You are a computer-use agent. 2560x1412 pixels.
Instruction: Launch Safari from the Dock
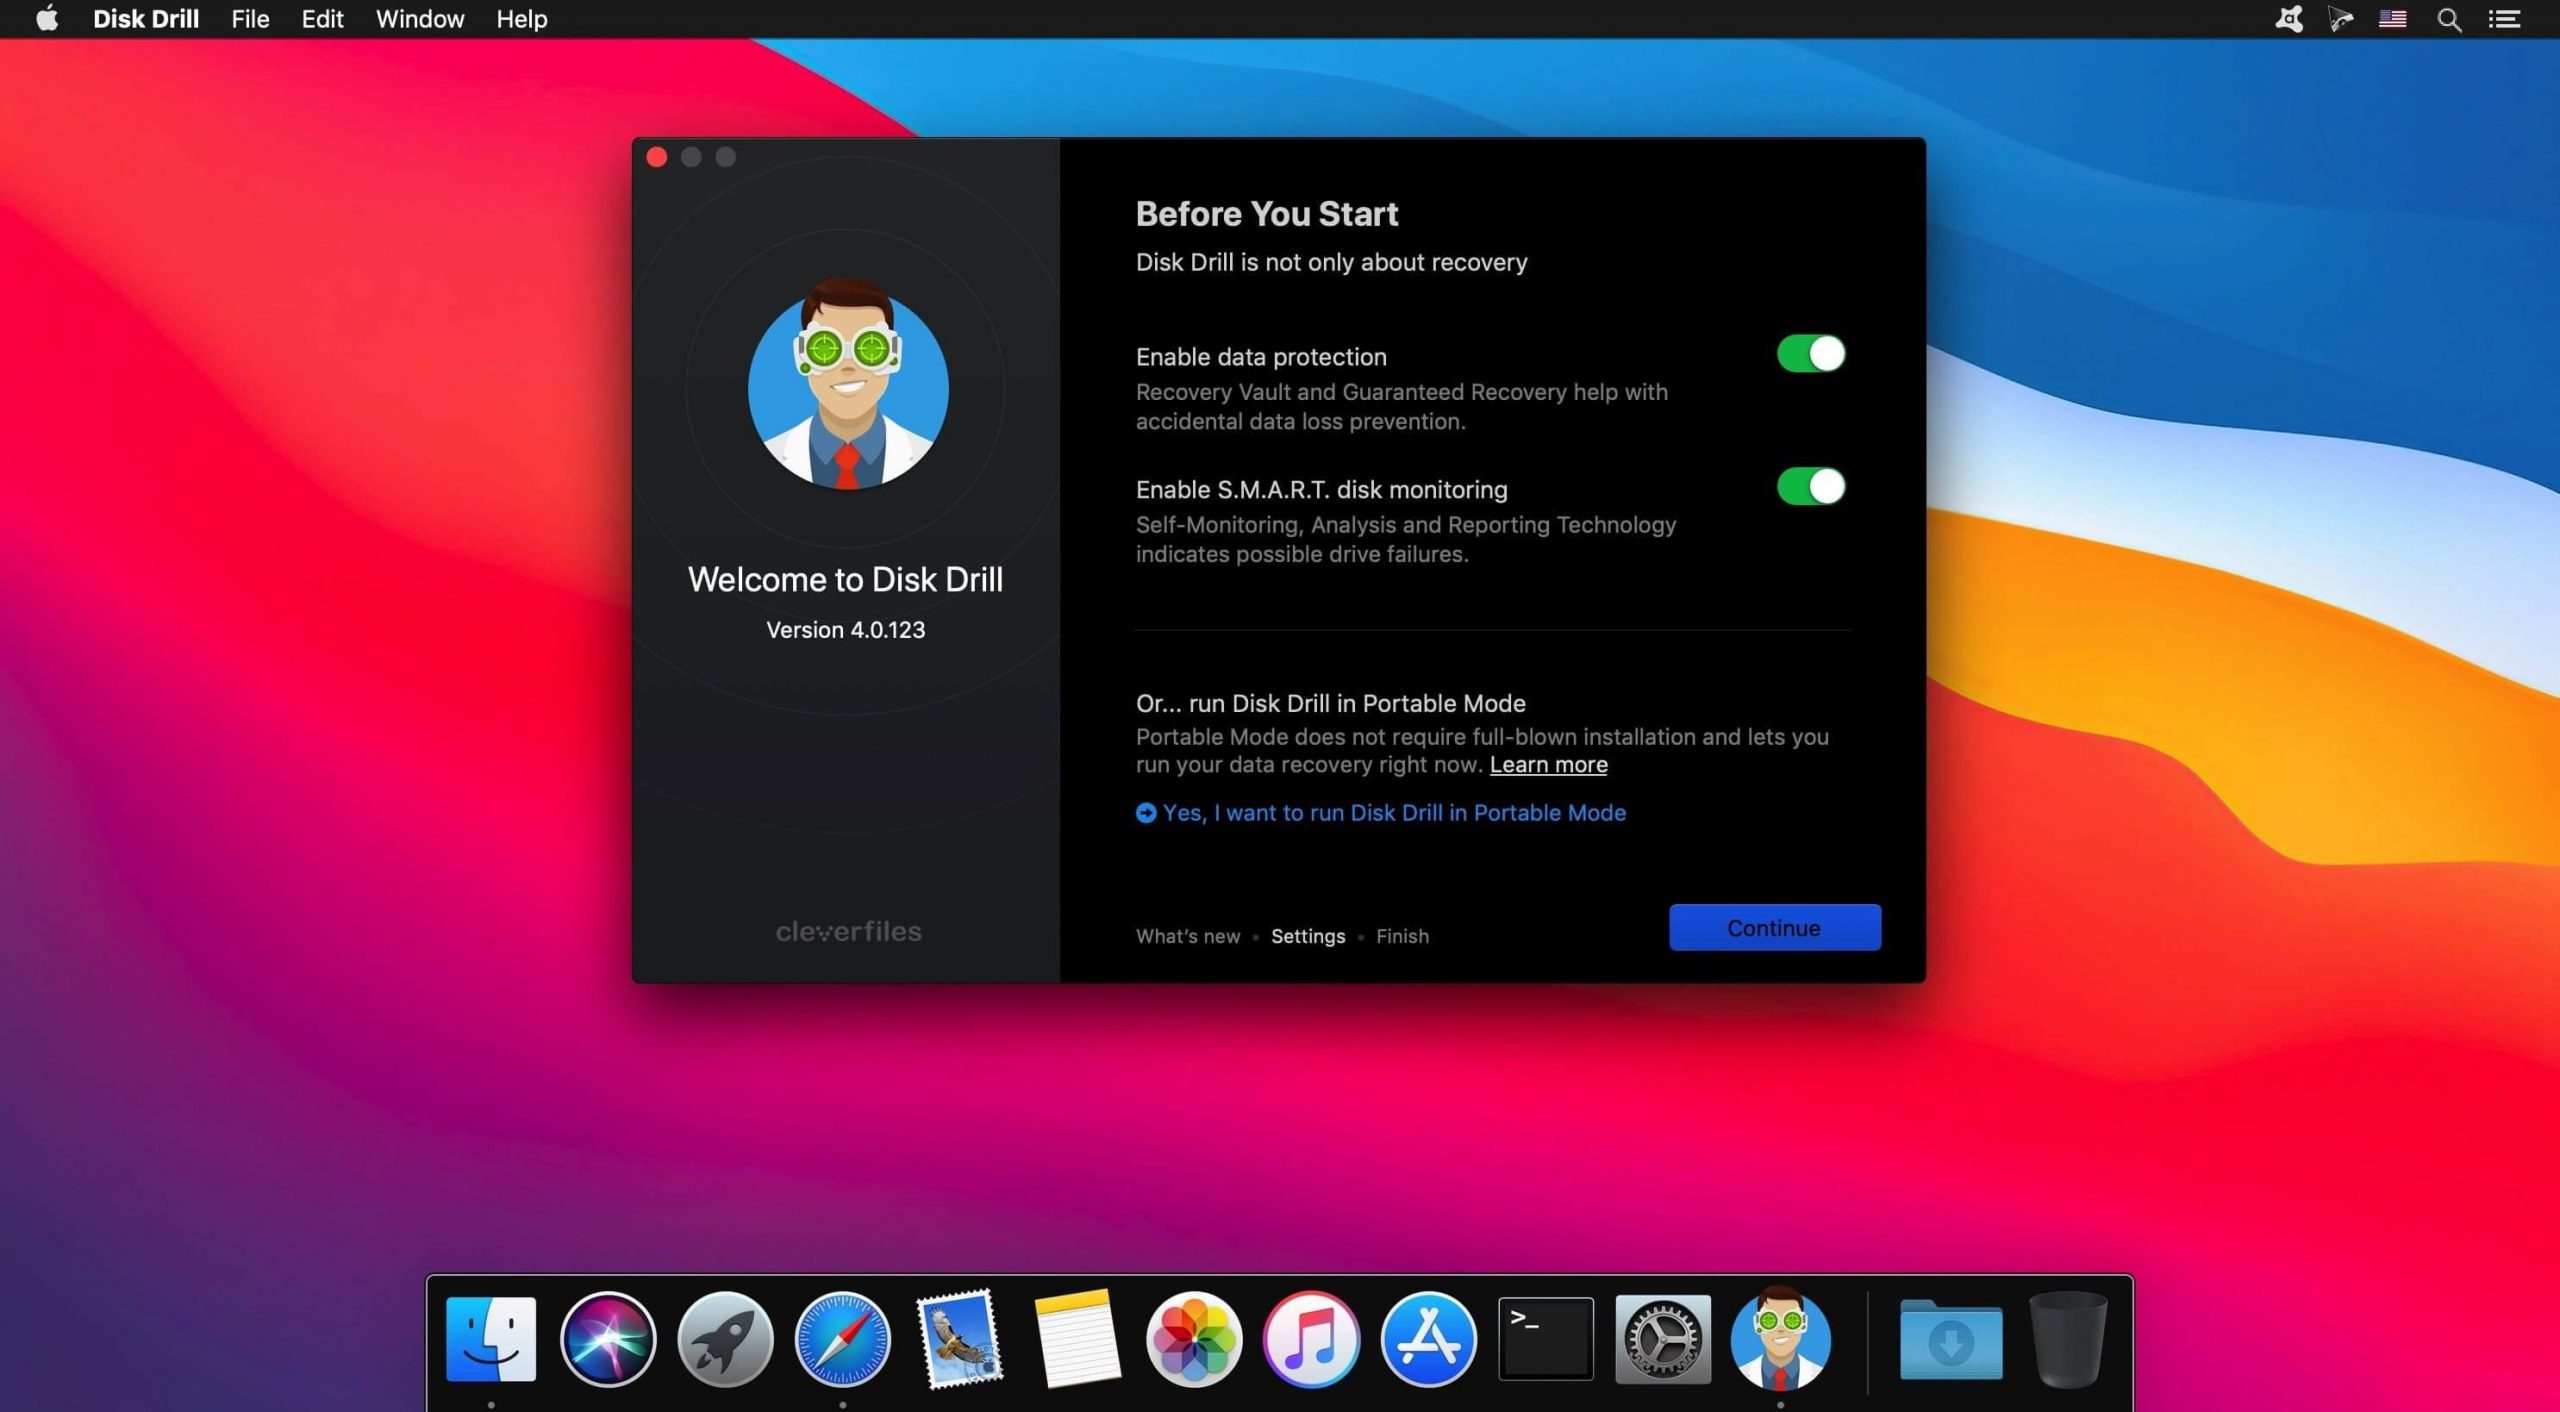tap(842, 1340)
